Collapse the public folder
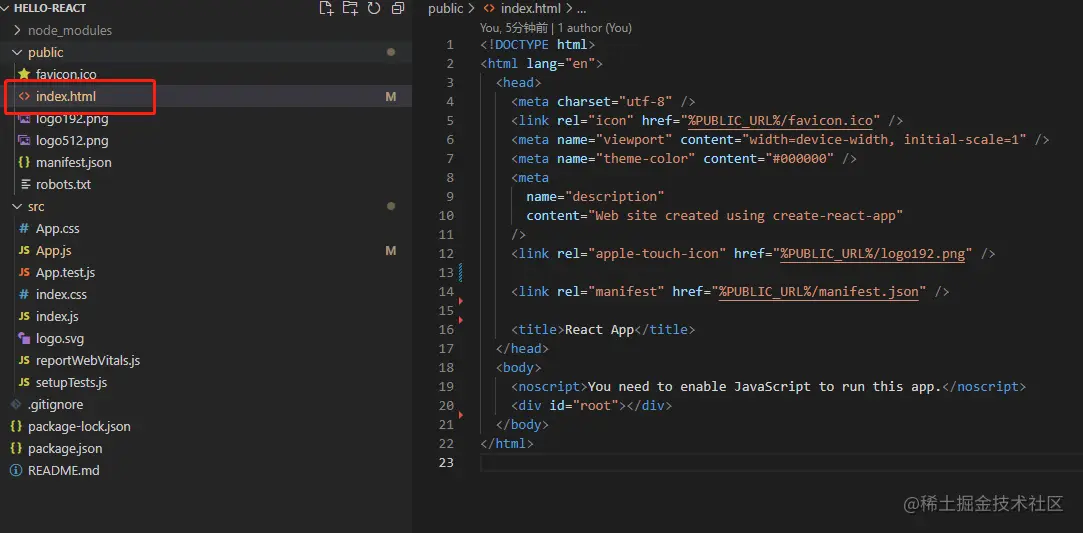The width and height of the screenshot is (1083, 533). tap(17, 52)
